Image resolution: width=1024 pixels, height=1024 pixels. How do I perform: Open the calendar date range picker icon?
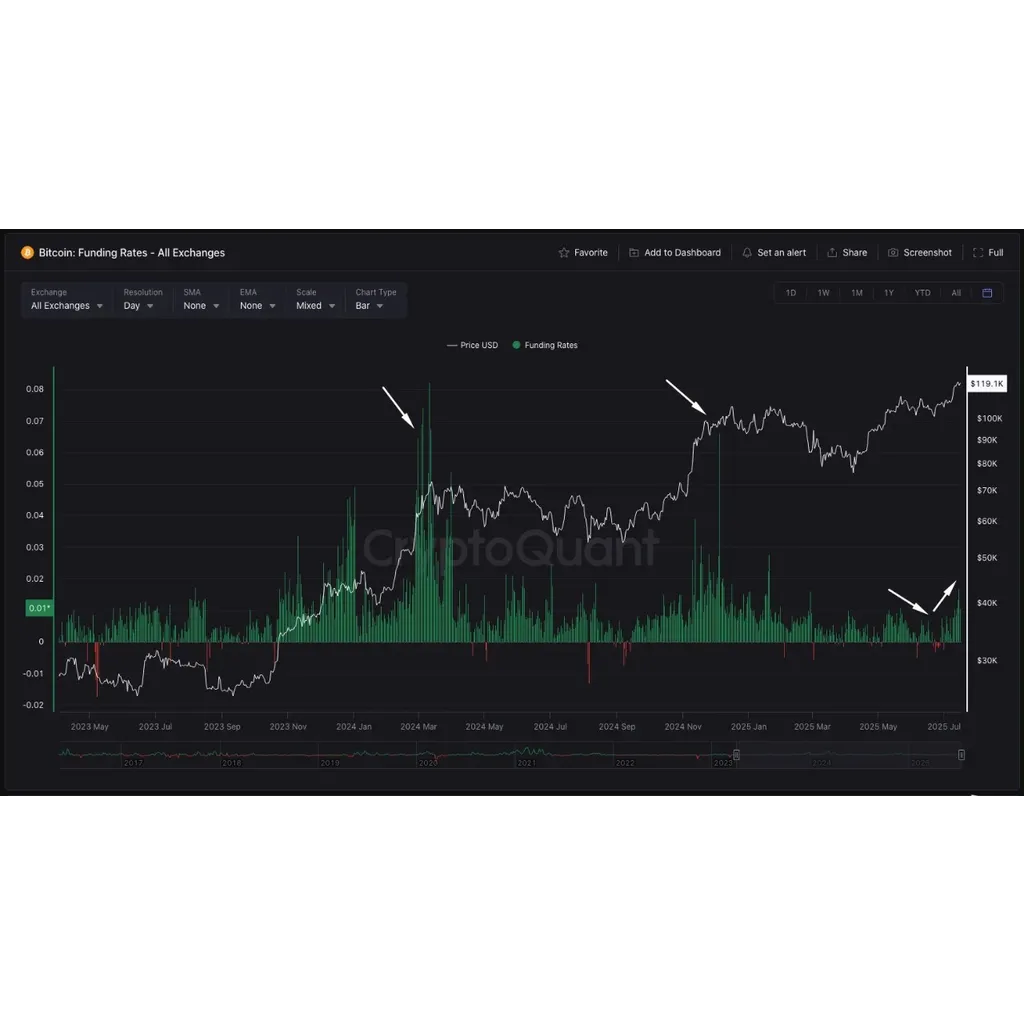[987, 293]
